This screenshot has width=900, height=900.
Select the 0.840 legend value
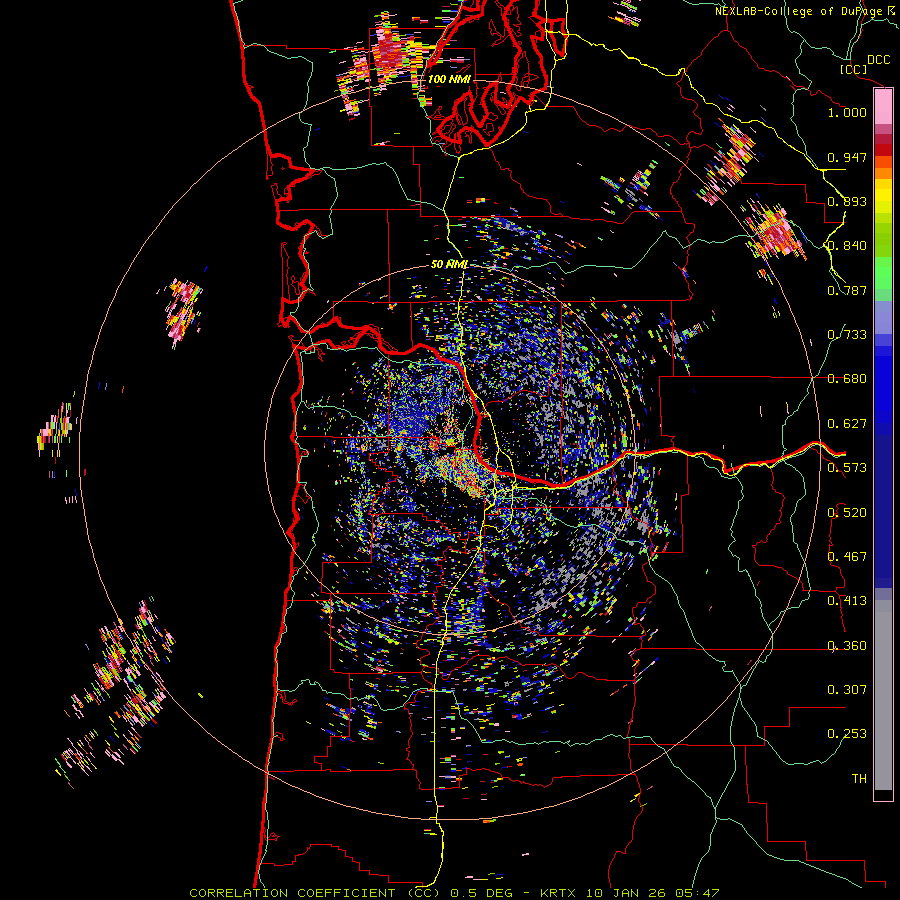[x=847, y=245]
